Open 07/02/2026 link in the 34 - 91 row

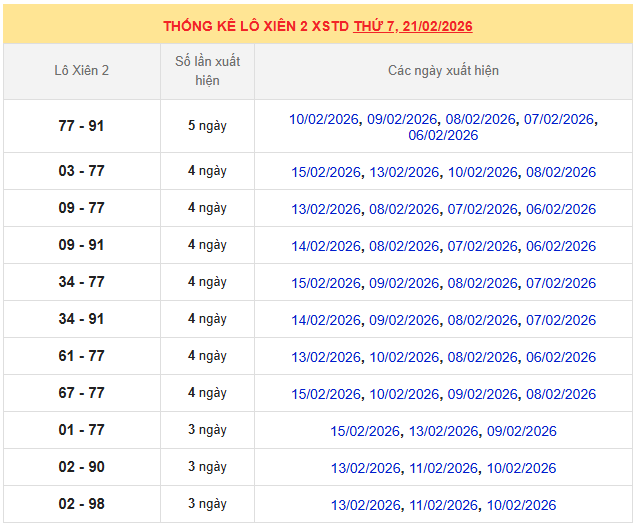[x=561, y=320]
